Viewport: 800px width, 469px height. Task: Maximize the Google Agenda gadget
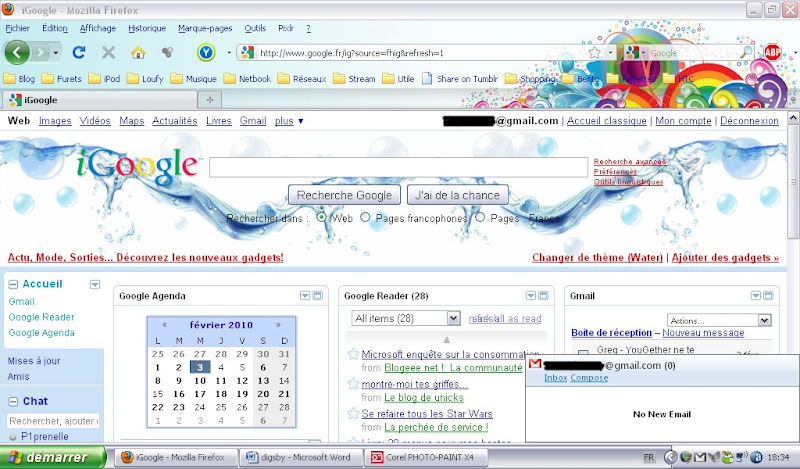[x=317, y=295]
